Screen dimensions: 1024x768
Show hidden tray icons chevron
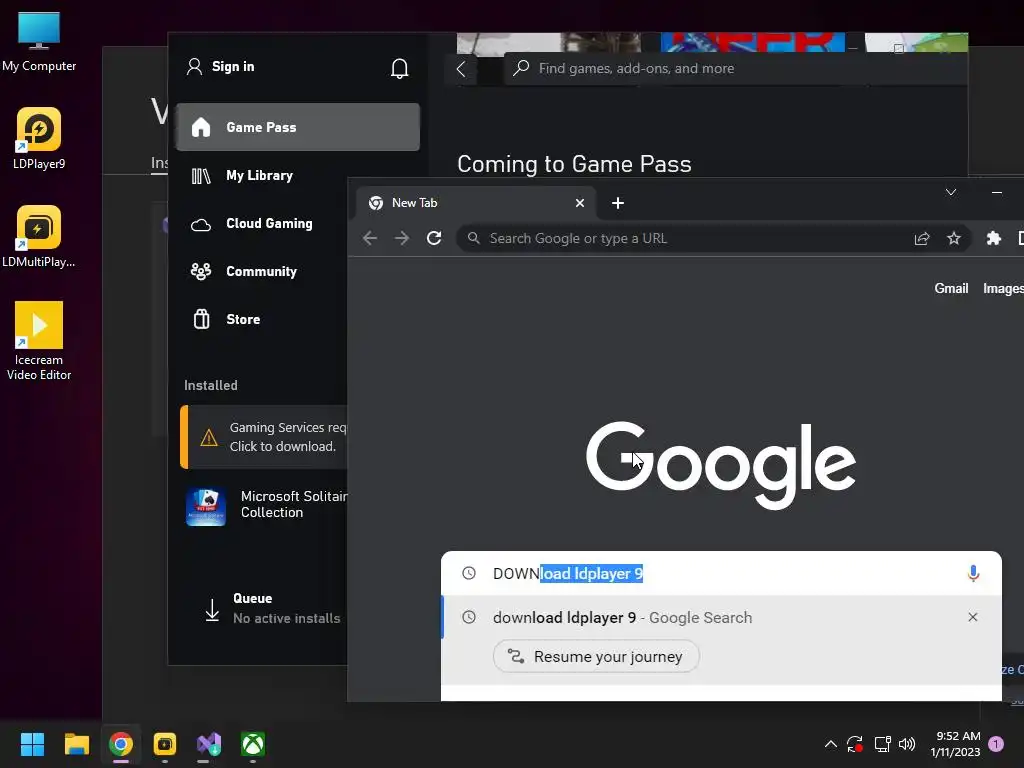[x=831, y=744]
